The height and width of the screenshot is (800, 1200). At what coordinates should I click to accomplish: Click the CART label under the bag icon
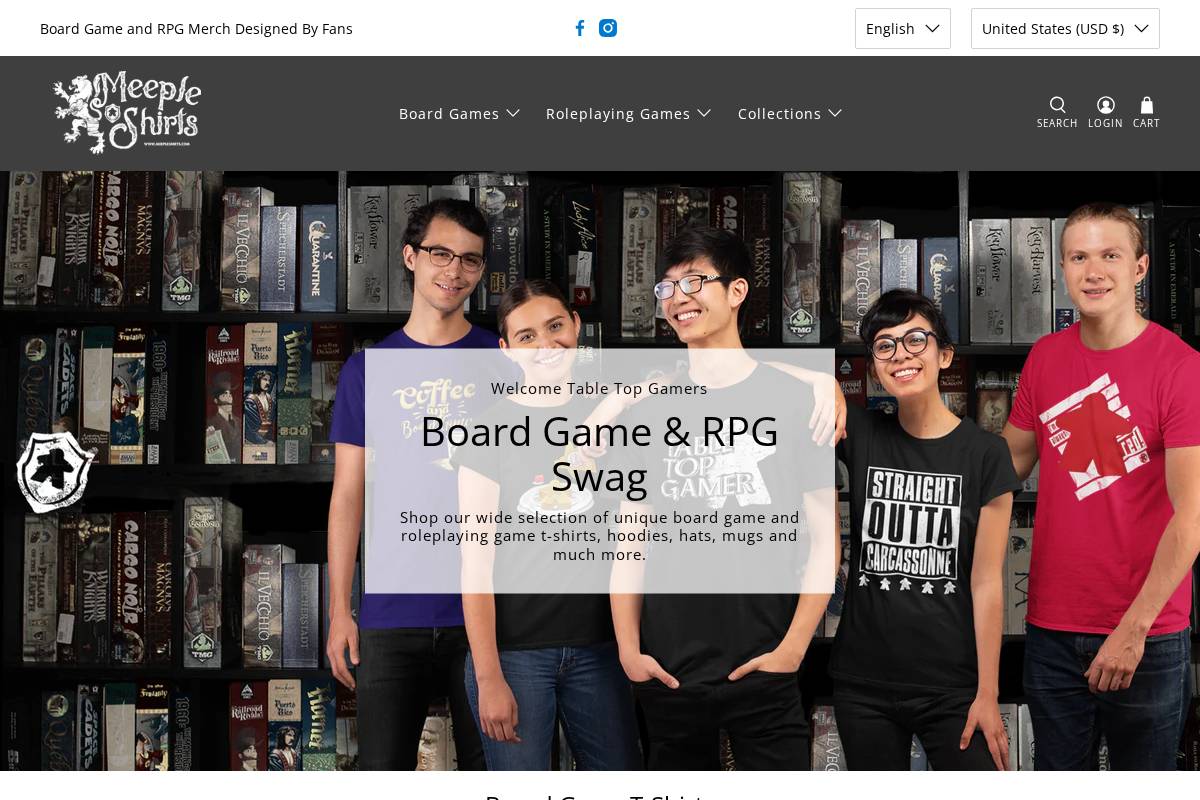1146,123
